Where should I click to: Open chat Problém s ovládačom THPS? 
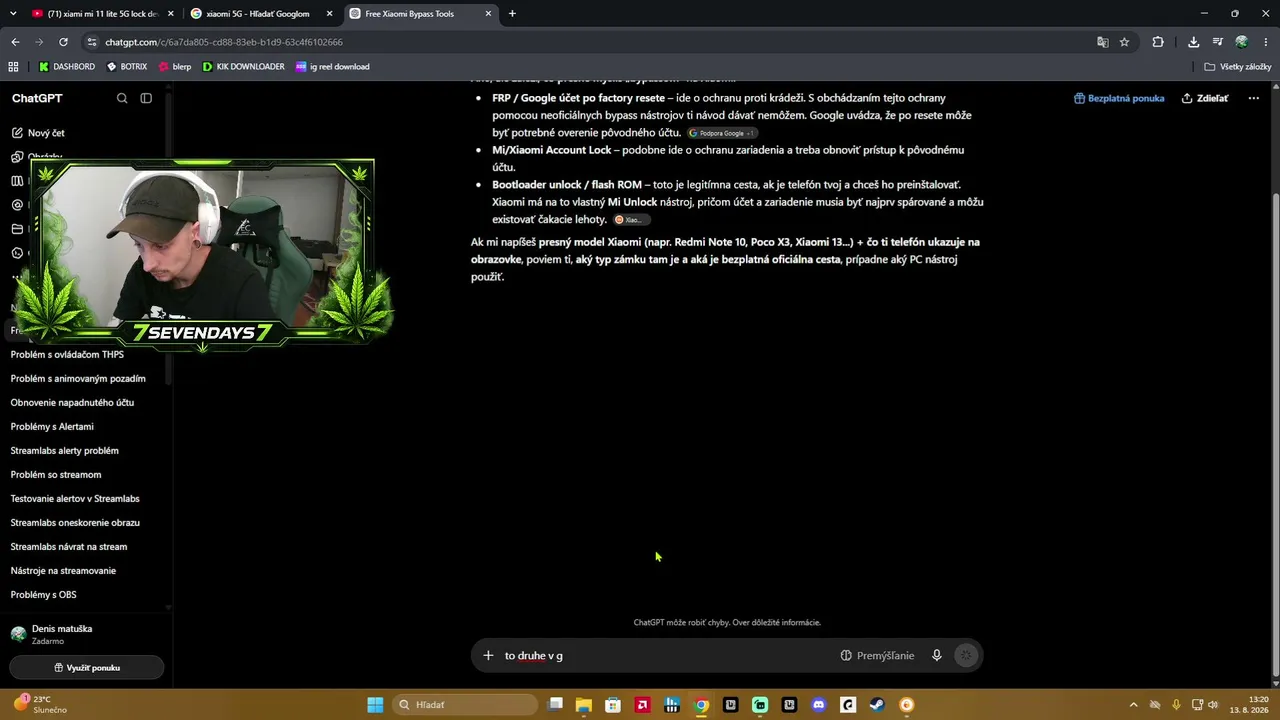(67, 355)
